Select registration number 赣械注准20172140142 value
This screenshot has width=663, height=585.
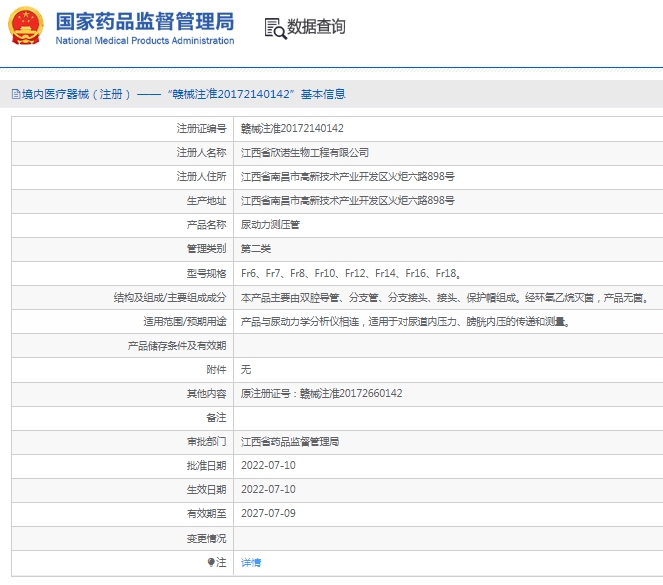coord(292,128)
